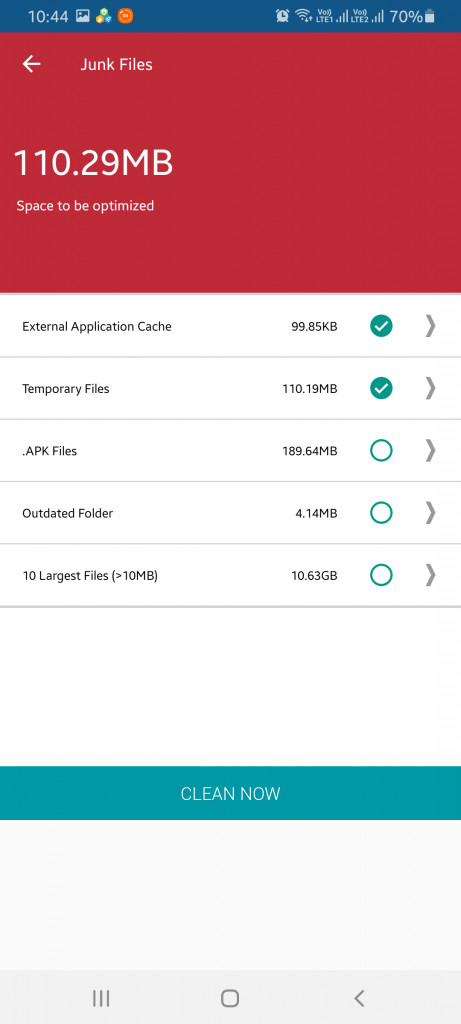461x1024 pixels.
Task: Select the .APK Files checkbox
Action: (x=381, y=451)
